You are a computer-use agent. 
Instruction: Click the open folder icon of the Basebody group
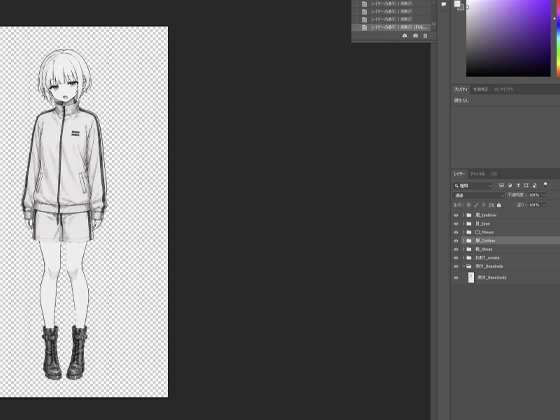[469, 266]
